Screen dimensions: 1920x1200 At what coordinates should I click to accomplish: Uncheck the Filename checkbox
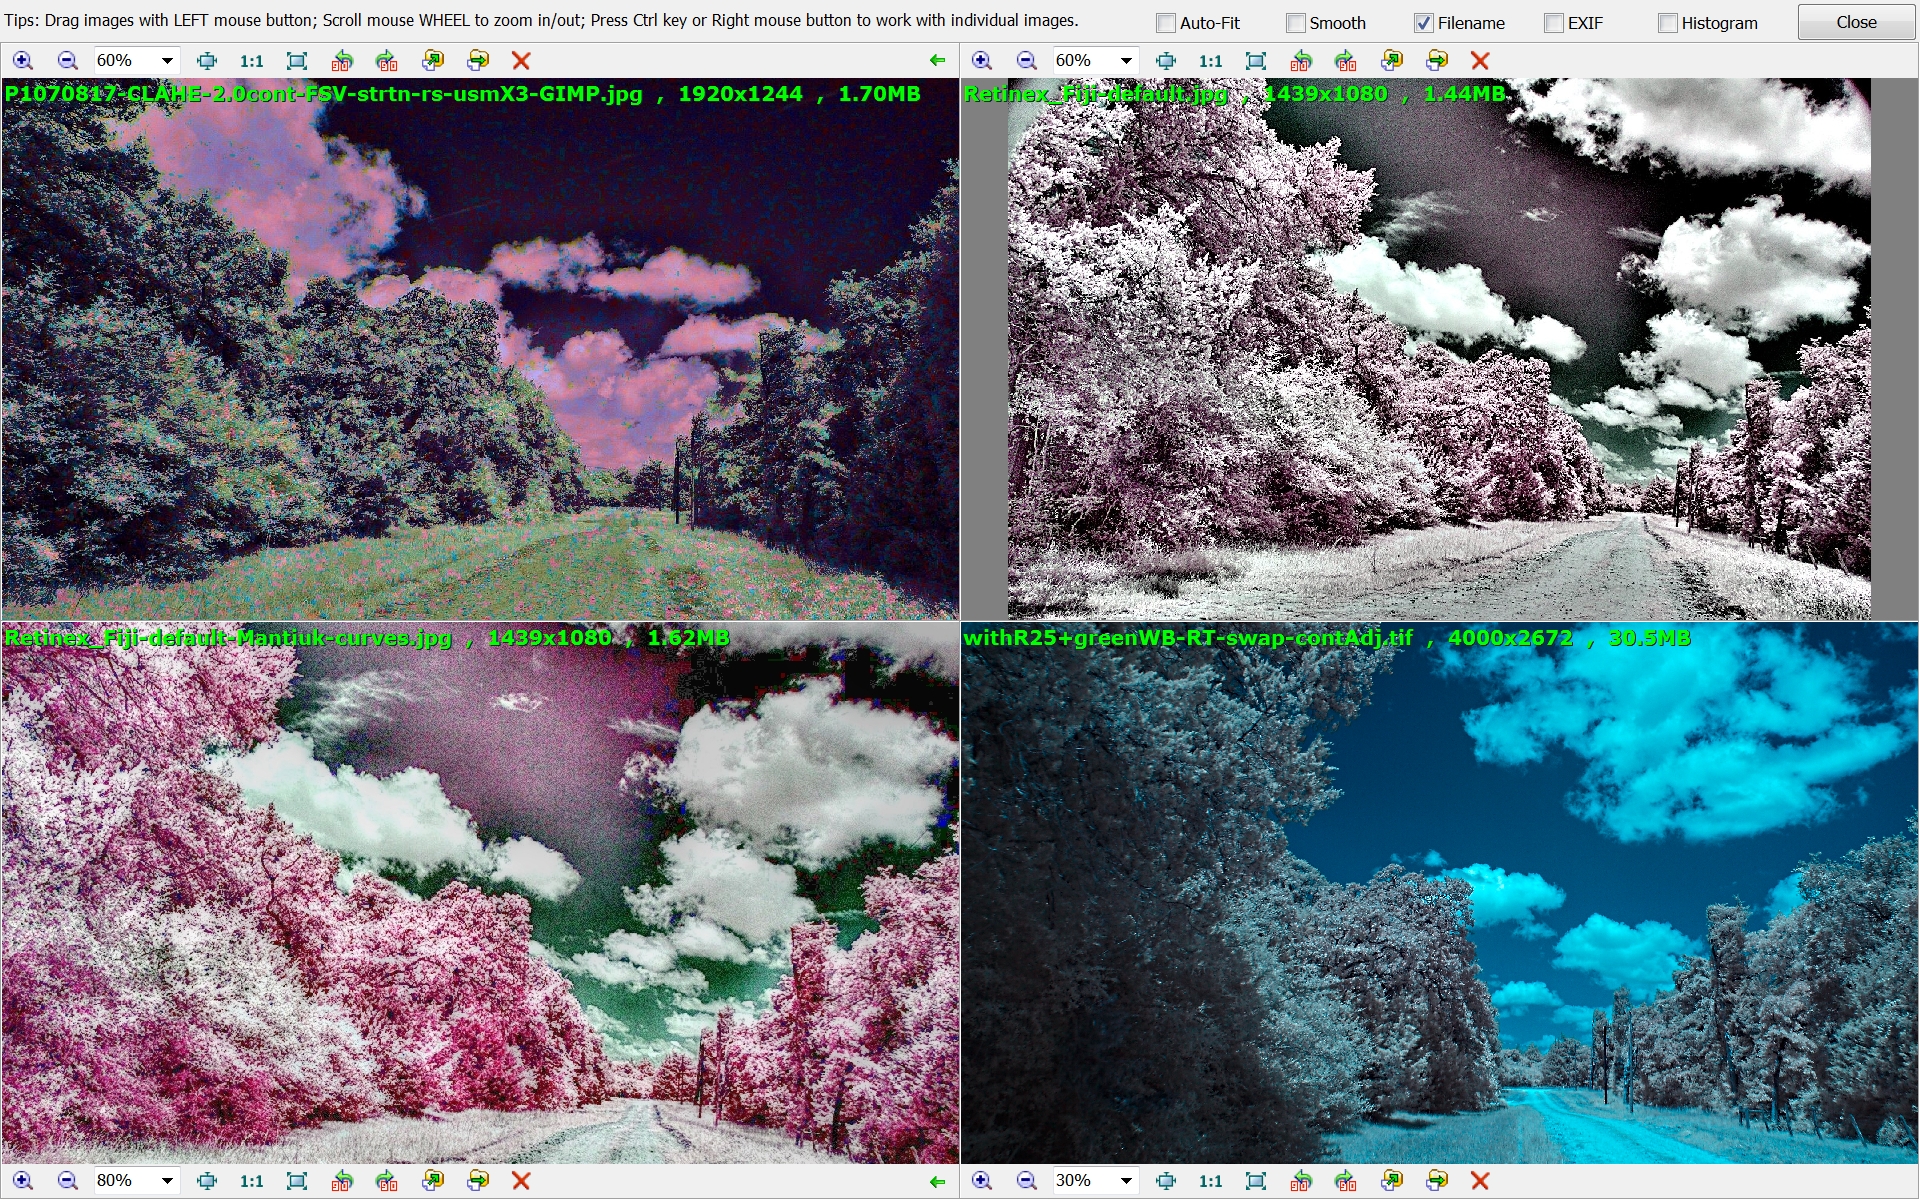click(x=1424, y=23)
